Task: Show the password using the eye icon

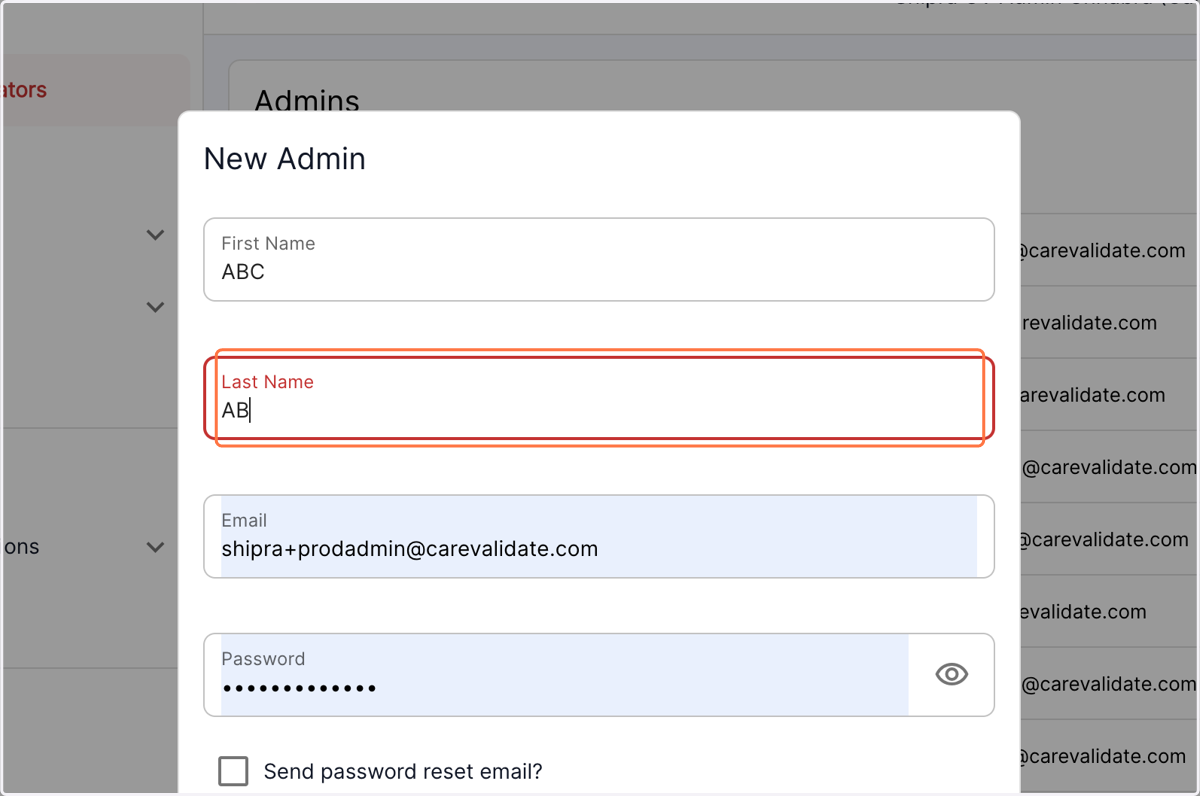Action: [951, 674]
